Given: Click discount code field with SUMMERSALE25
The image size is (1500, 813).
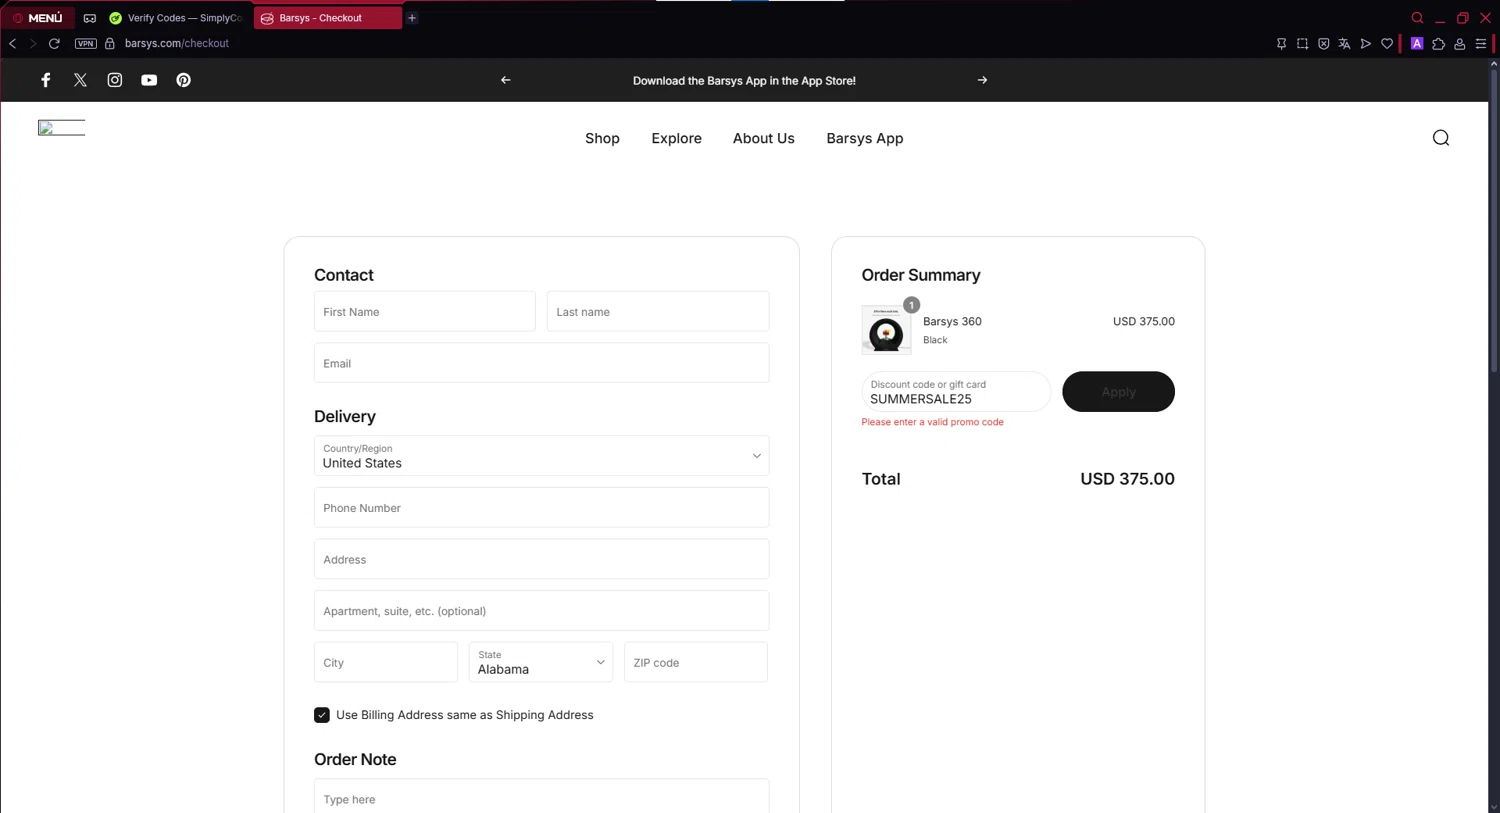Looking at the screenshot, I should pyautogui.click(x=956, y=392).
